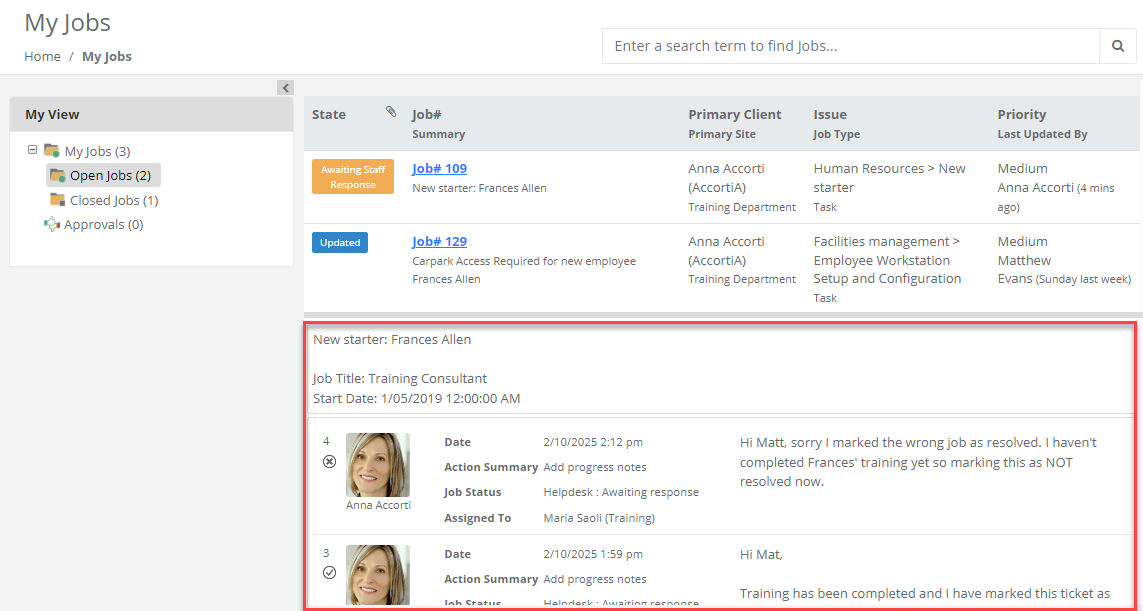Click the blue Updated status badge
This screenshot has height=611, width=1143.
tap(340, 243)
